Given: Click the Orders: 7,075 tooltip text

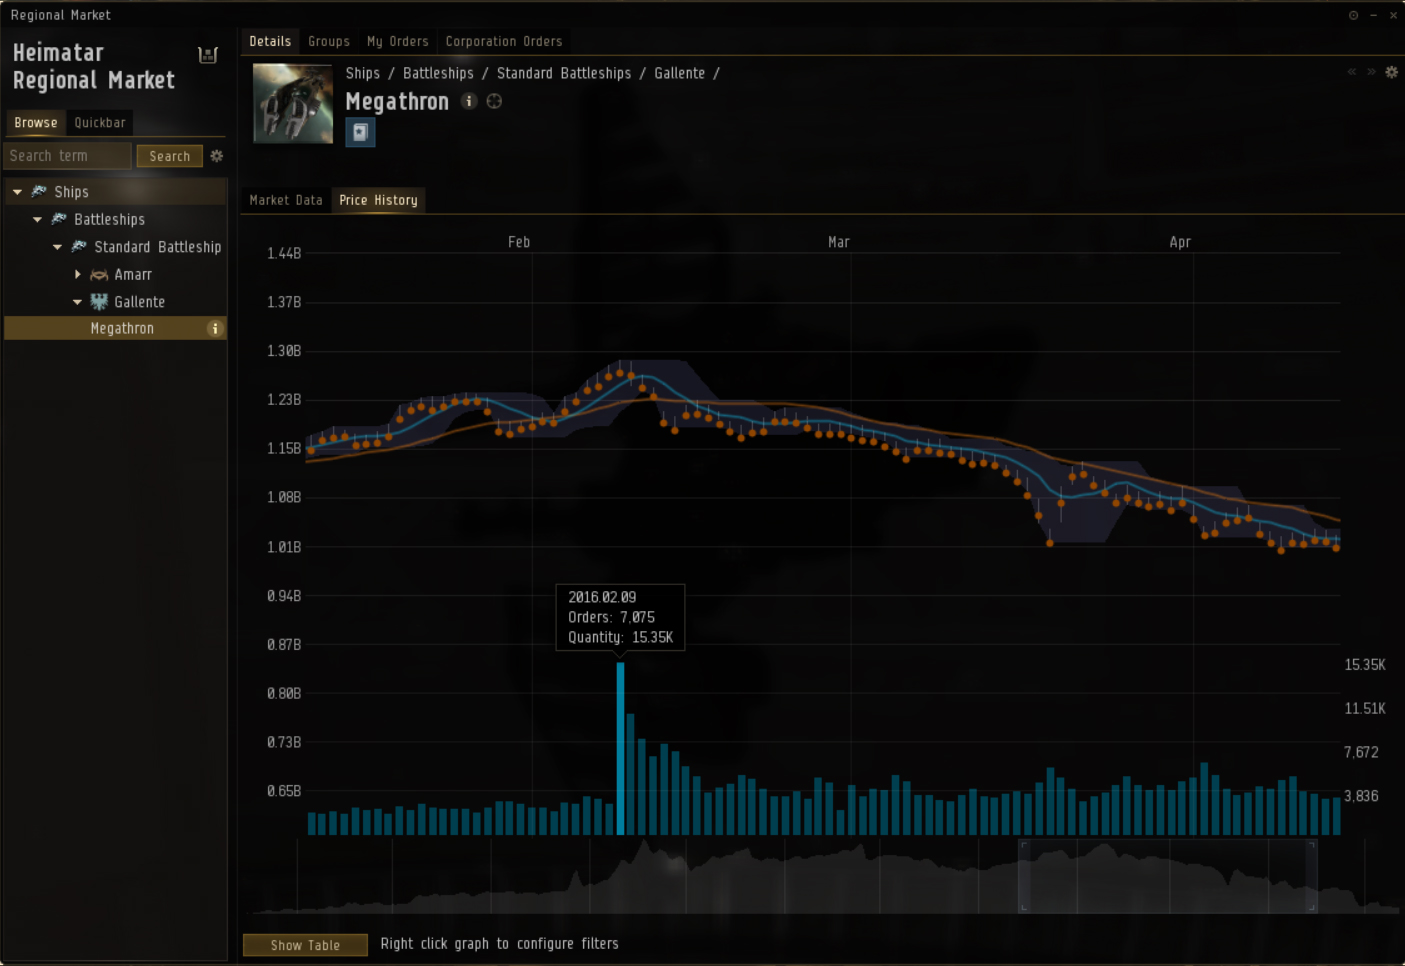Looking at the screenshot, I should click(x=612, y=617).
